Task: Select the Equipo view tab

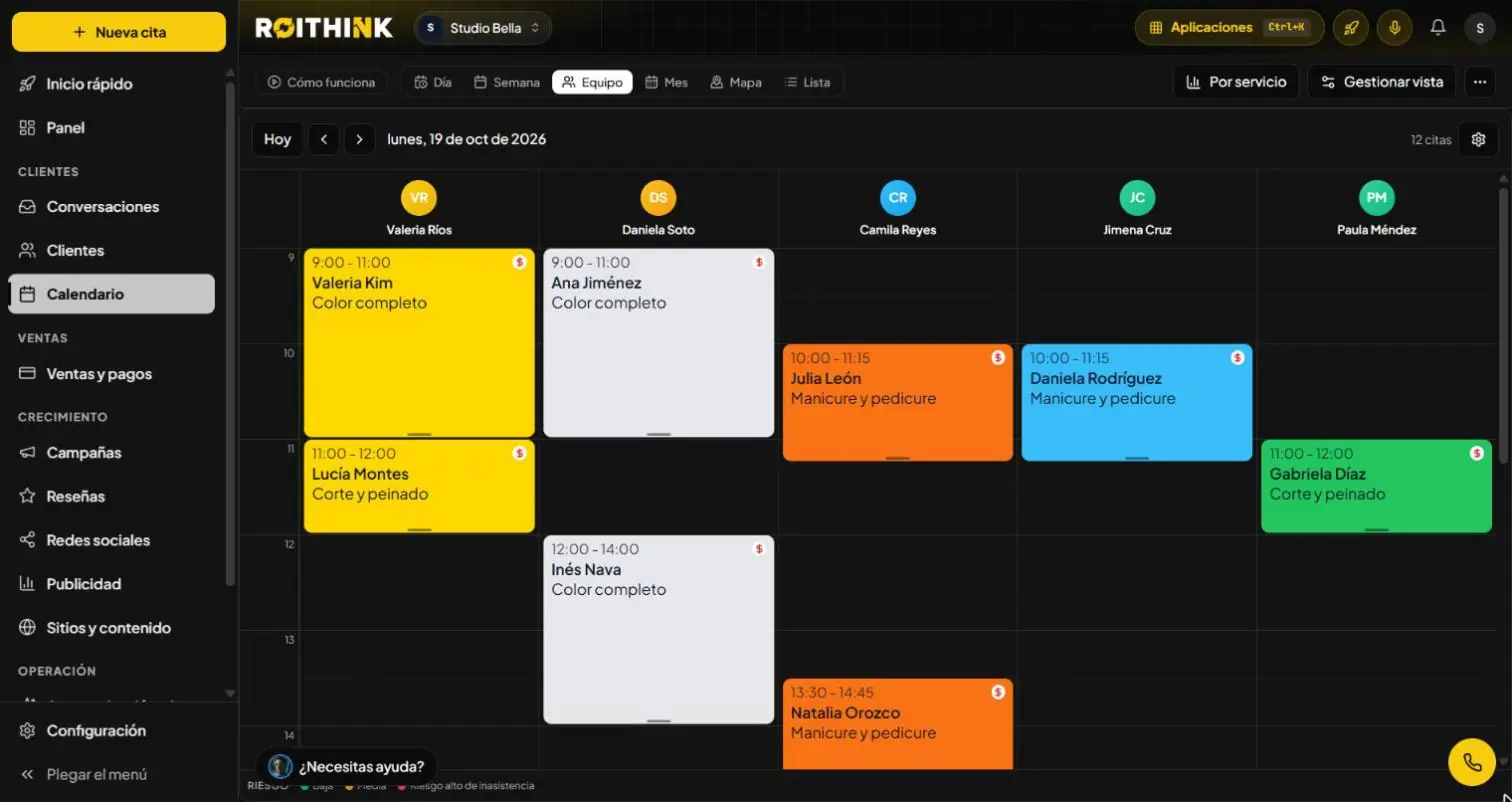Action: (x=592, y=82)
